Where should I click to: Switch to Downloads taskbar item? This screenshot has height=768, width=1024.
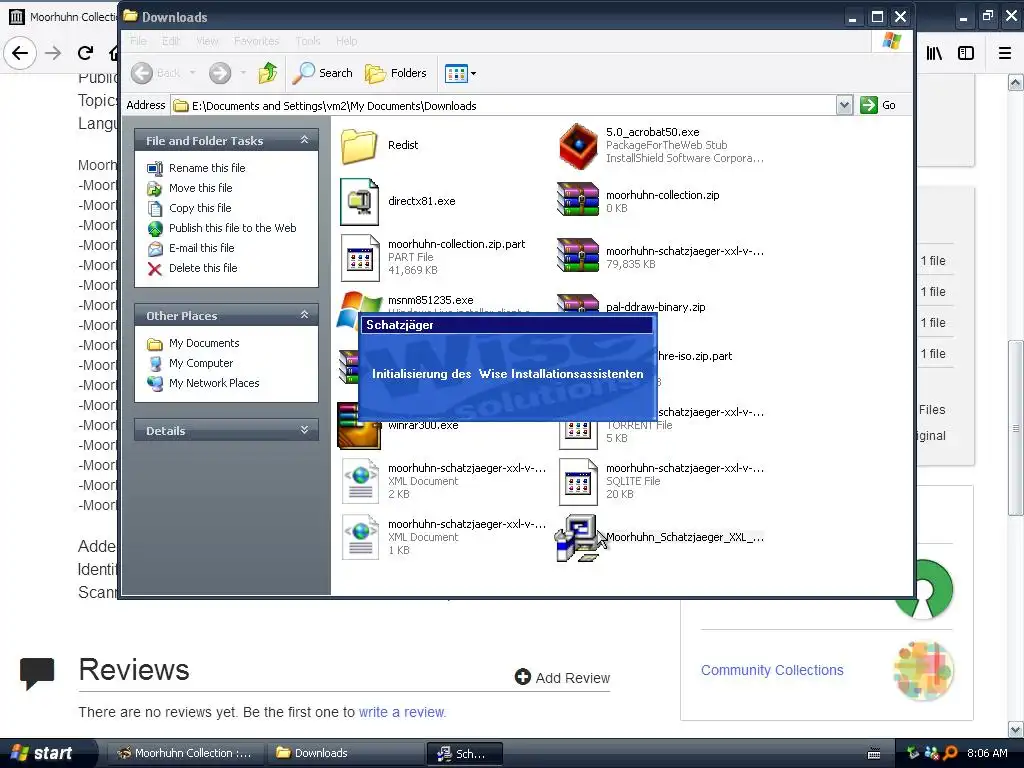pos(347,753)
